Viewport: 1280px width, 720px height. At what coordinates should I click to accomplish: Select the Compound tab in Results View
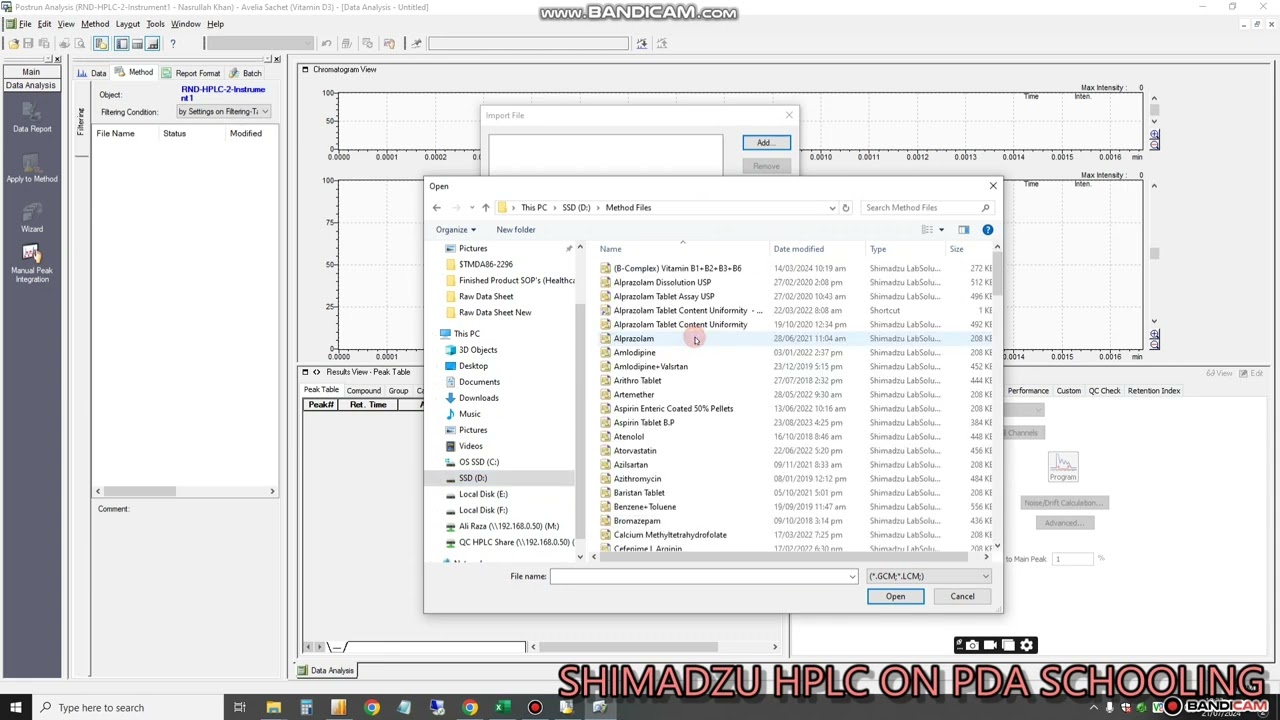point(363,391)
